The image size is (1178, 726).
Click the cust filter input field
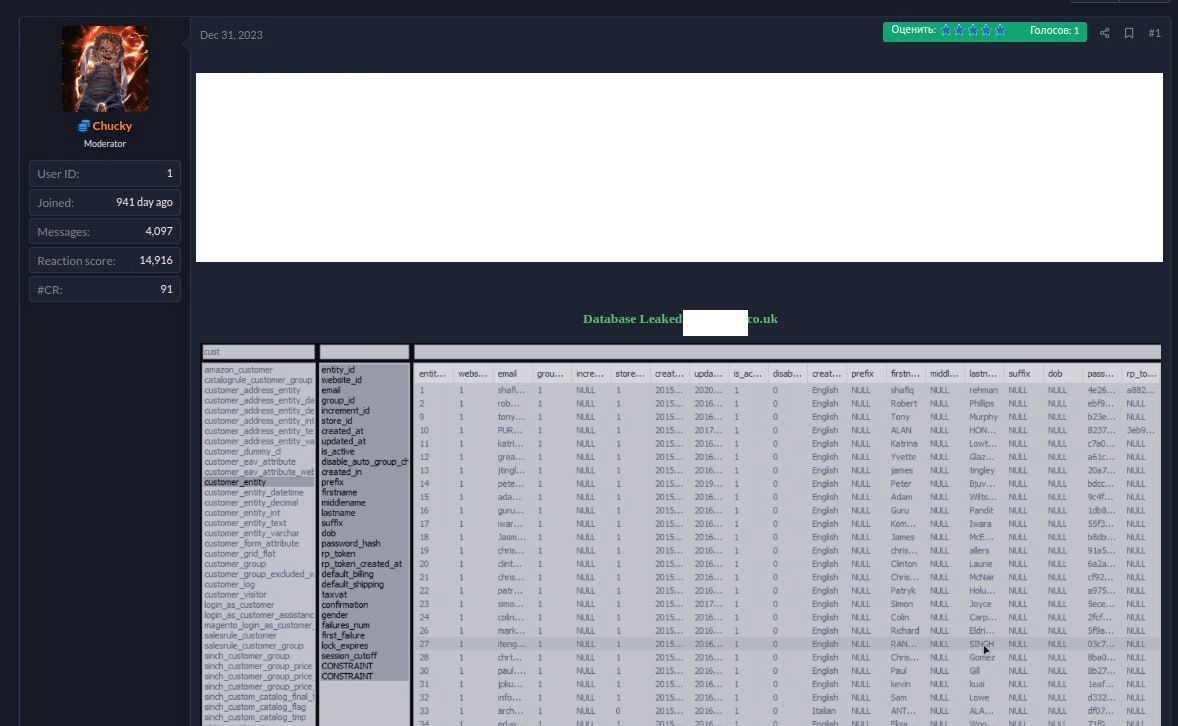click(x=256, y=351)
